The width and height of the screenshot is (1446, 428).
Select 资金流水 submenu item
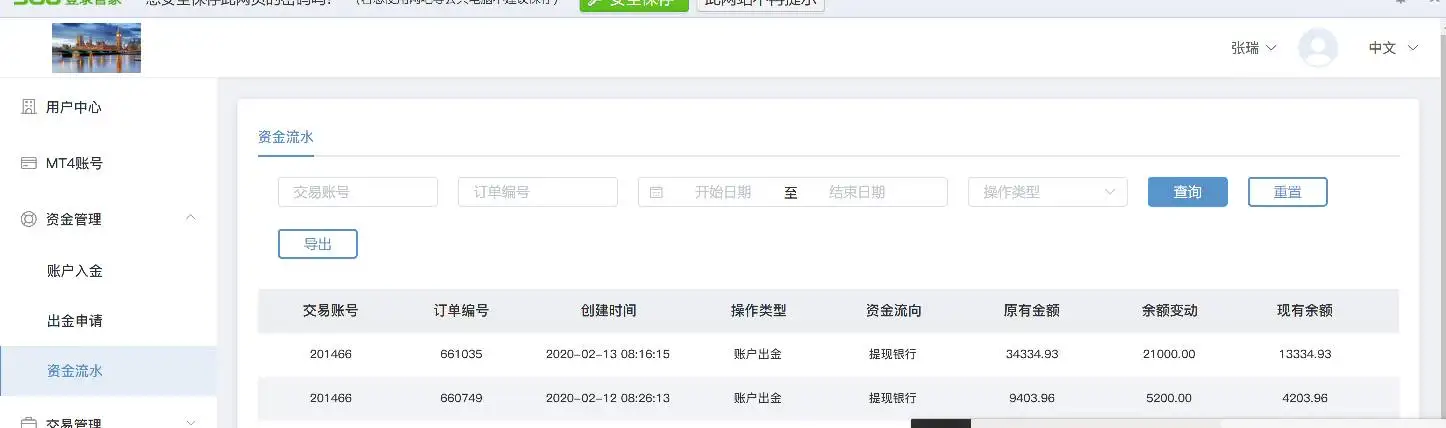tap(108, 371)
